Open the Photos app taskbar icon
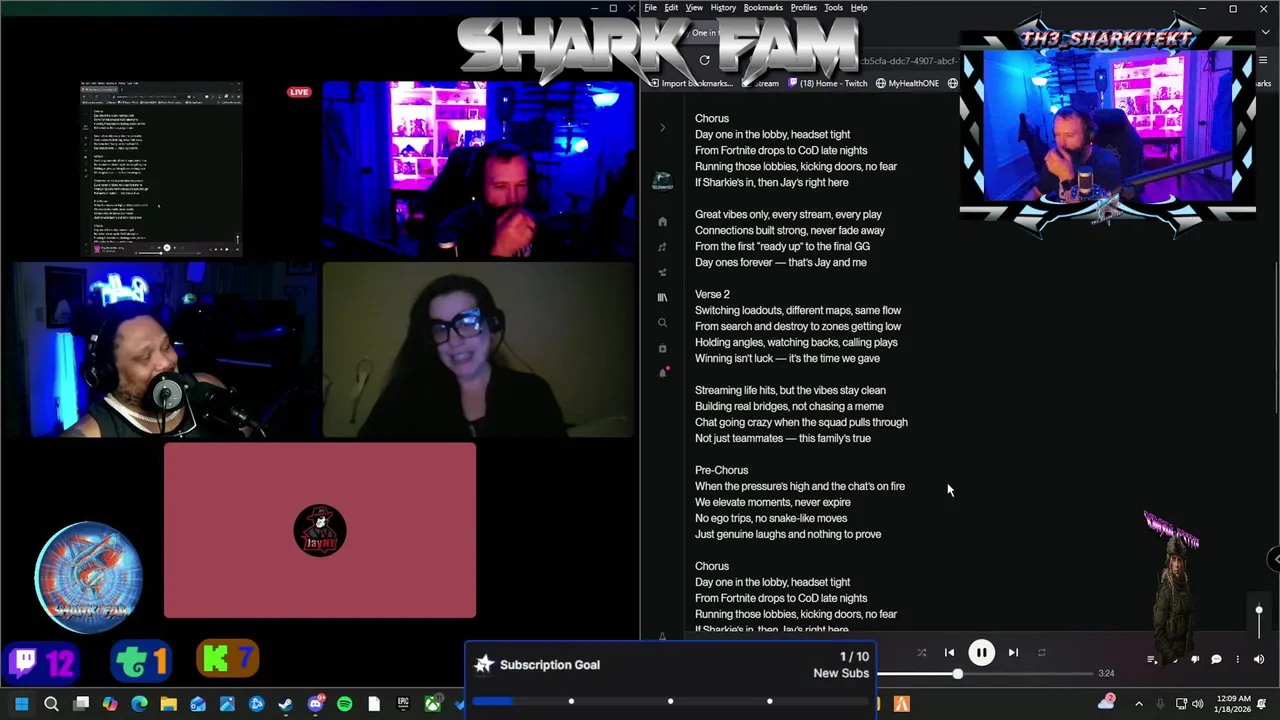The width and height of the screenshot is (1280, 720). pyautogui.click(x=227, y=705)
